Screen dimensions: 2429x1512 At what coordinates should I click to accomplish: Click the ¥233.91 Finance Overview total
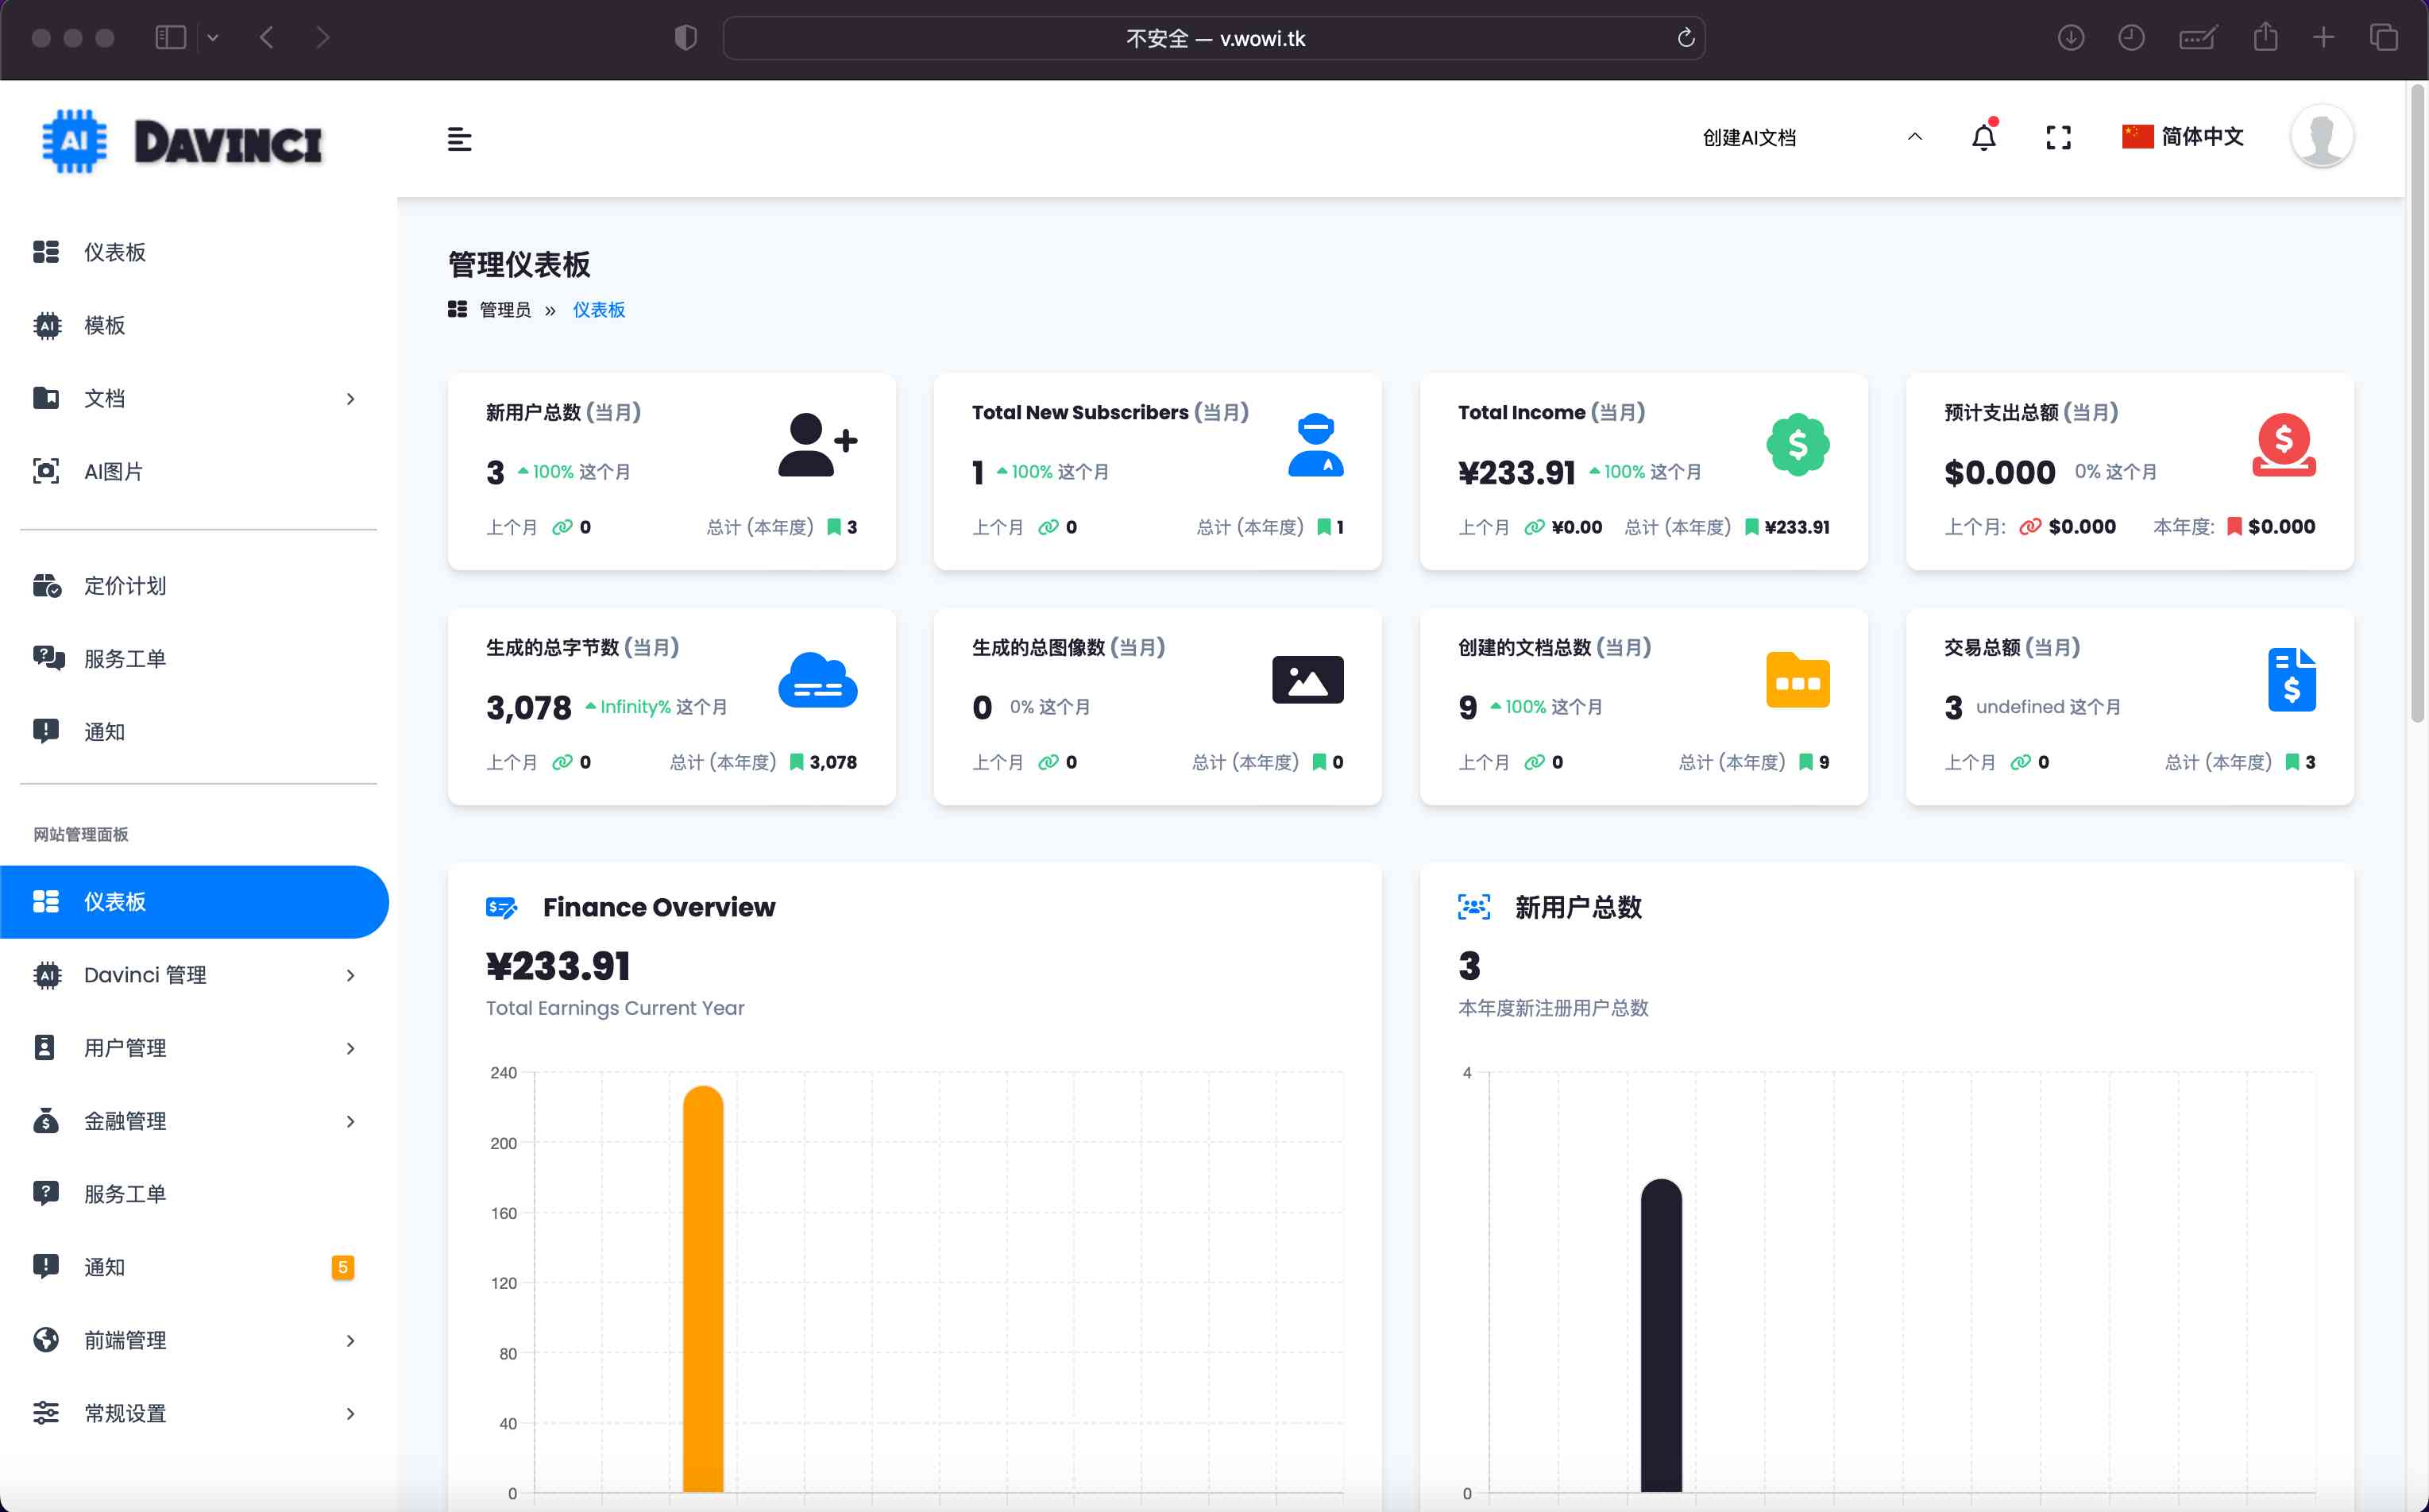558,966
